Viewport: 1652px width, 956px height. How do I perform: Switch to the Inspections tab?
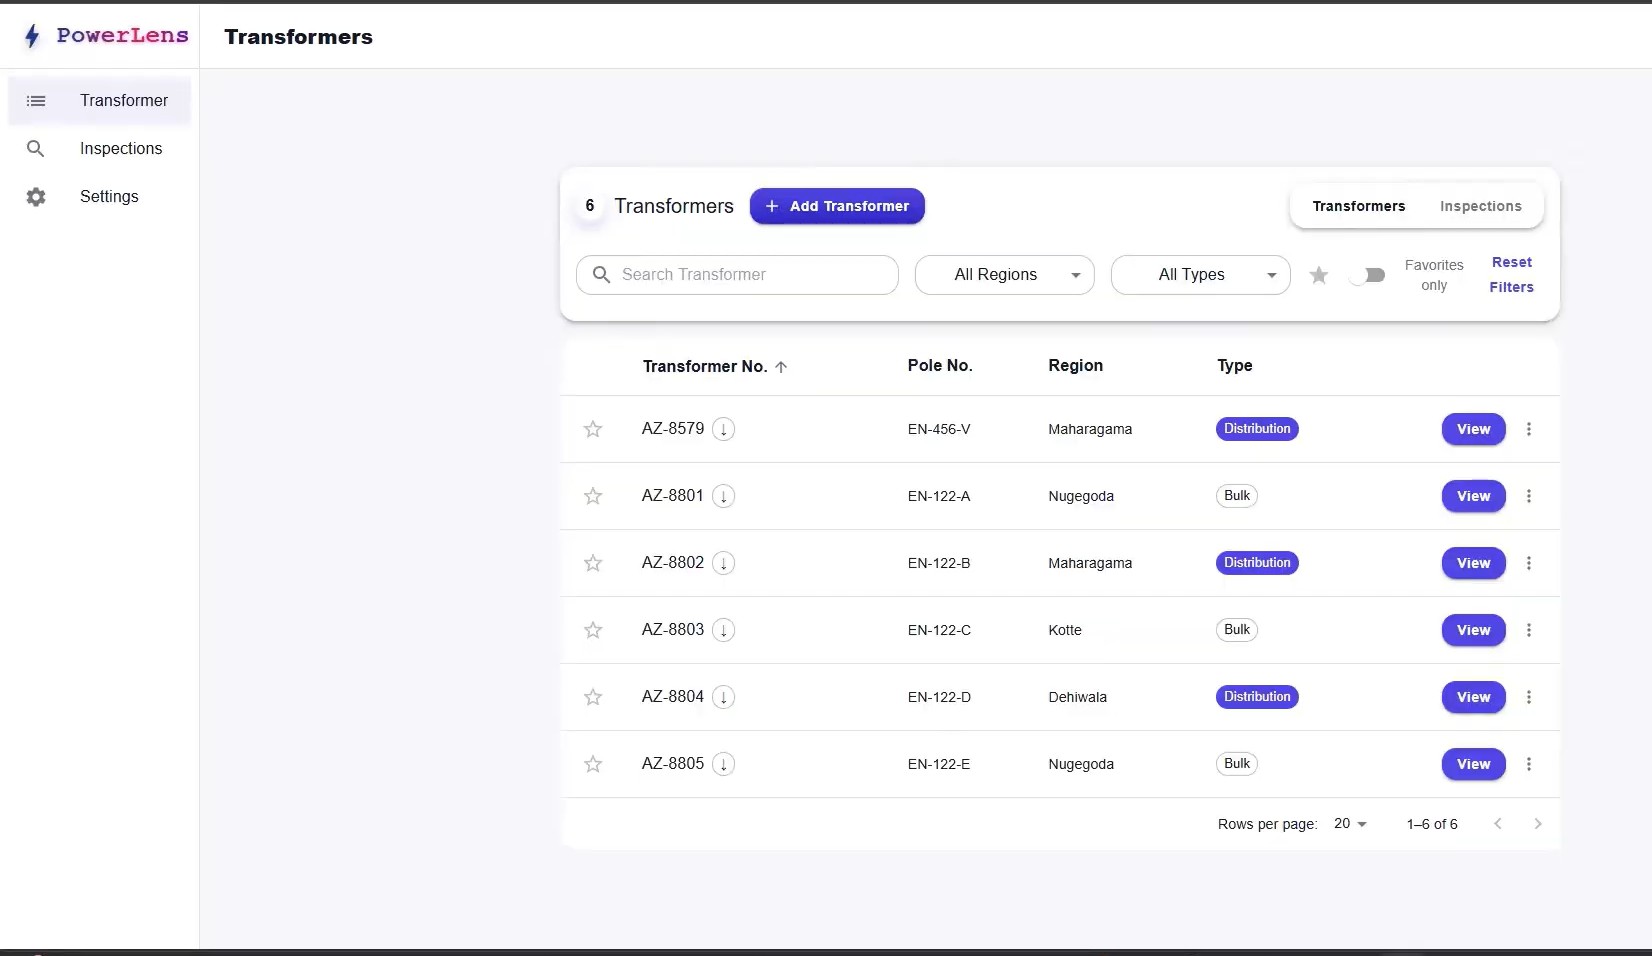point(1480,206)
